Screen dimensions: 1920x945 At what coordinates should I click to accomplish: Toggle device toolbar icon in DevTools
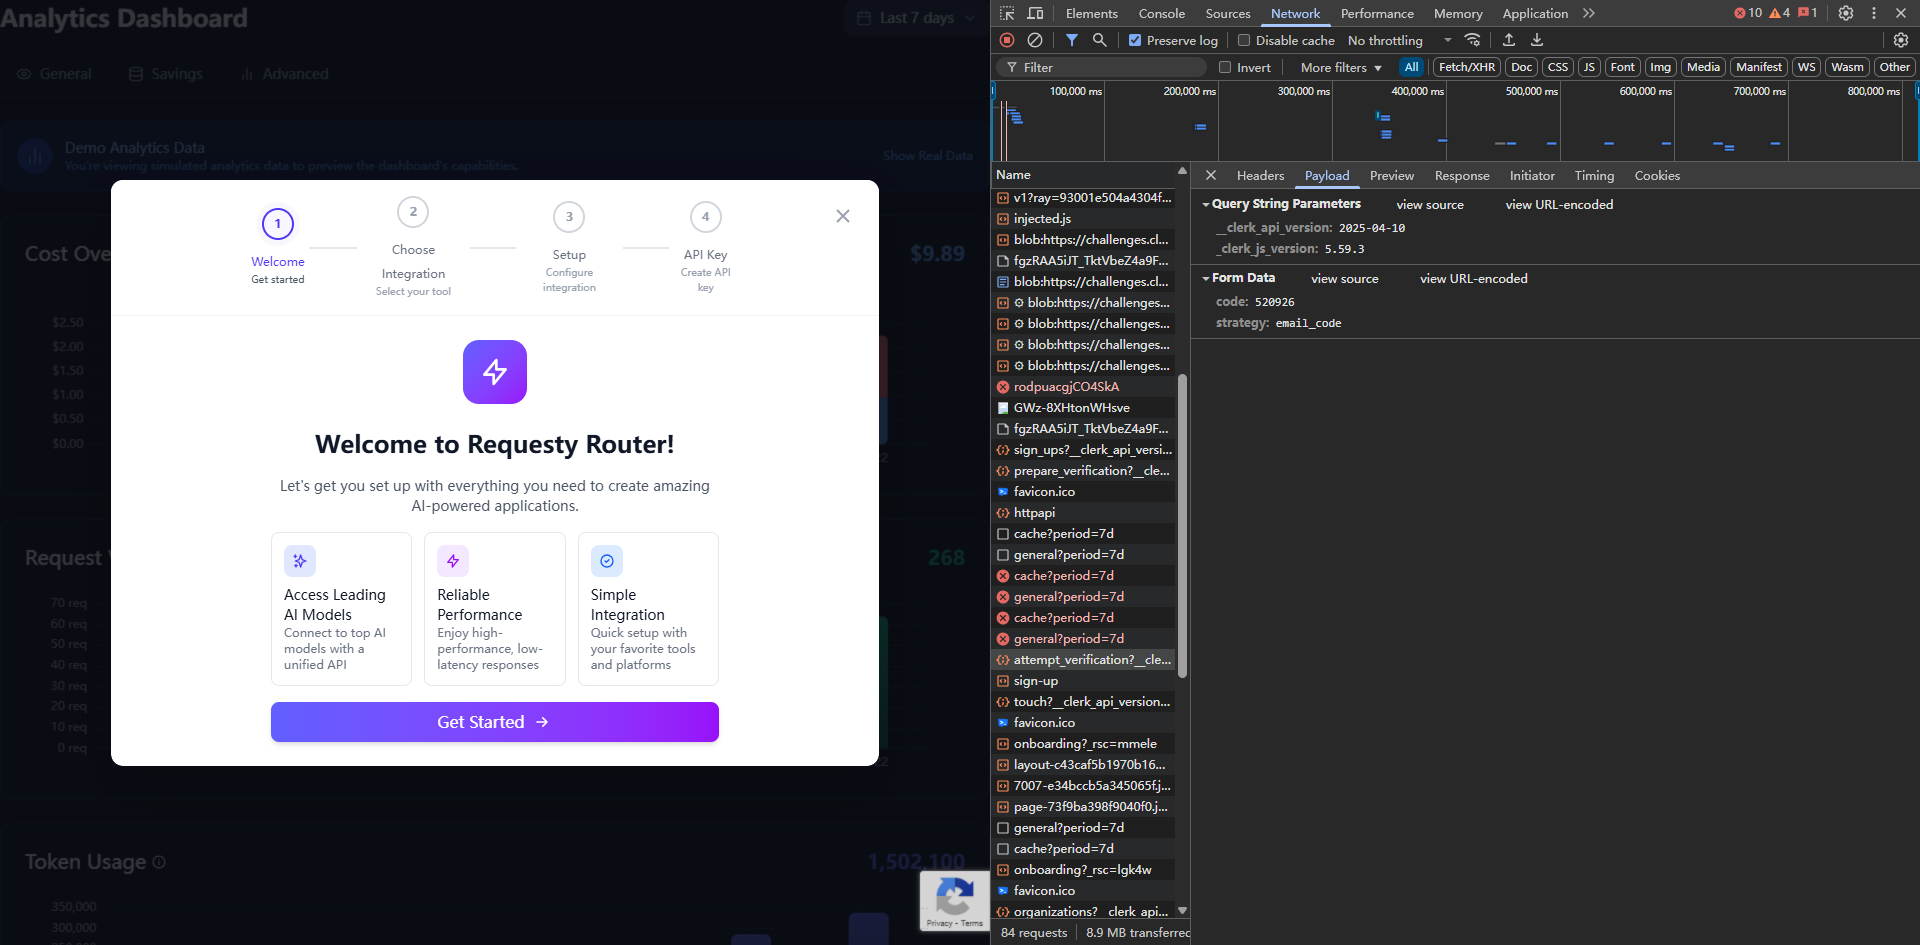tap(1036, 13)
